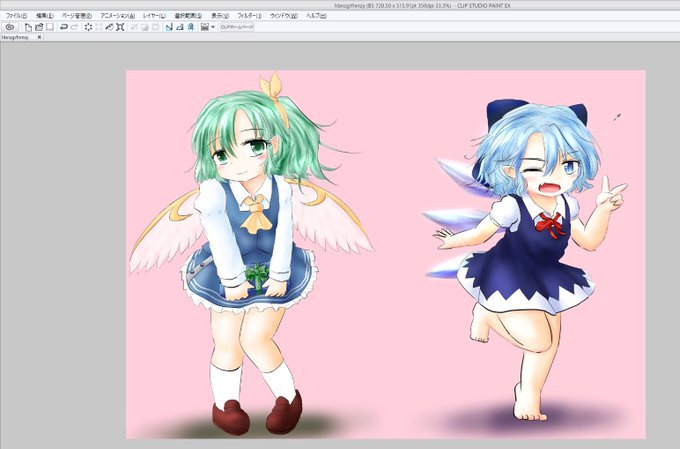The image size is (680, 449).
Task: Open the 選択範囲 (Selection) menu
Action: coord(188,16)
